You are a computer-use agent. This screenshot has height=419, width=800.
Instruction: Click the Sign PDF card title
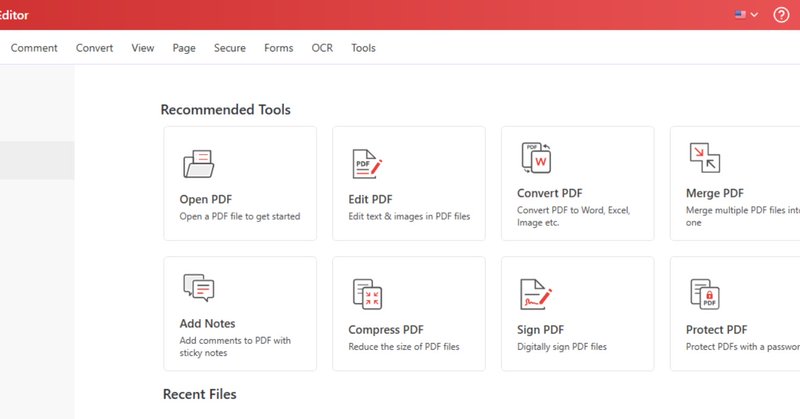coord(540,330)
